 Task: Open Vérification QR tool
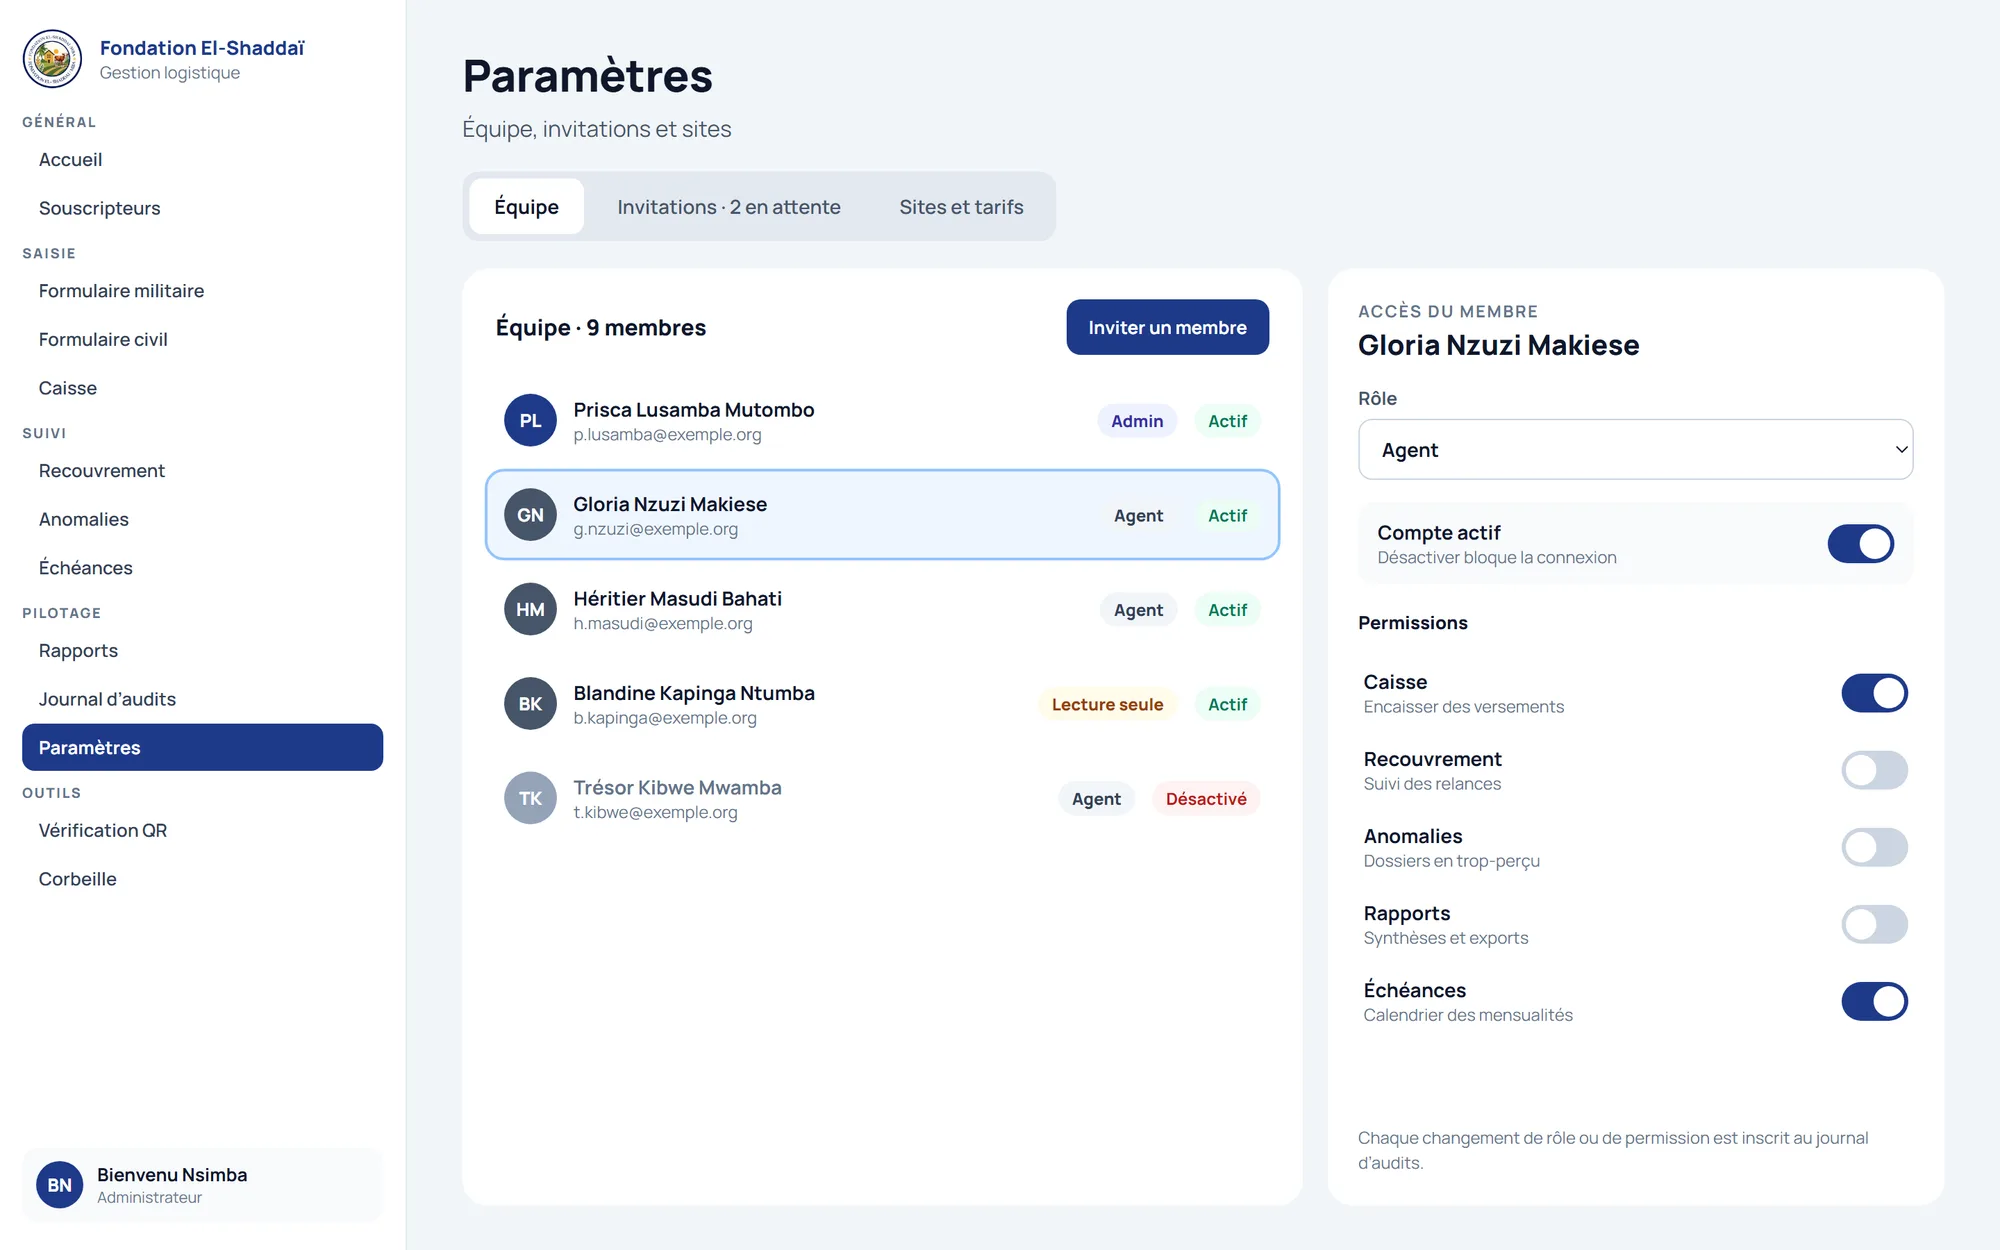tap(202, 831)
